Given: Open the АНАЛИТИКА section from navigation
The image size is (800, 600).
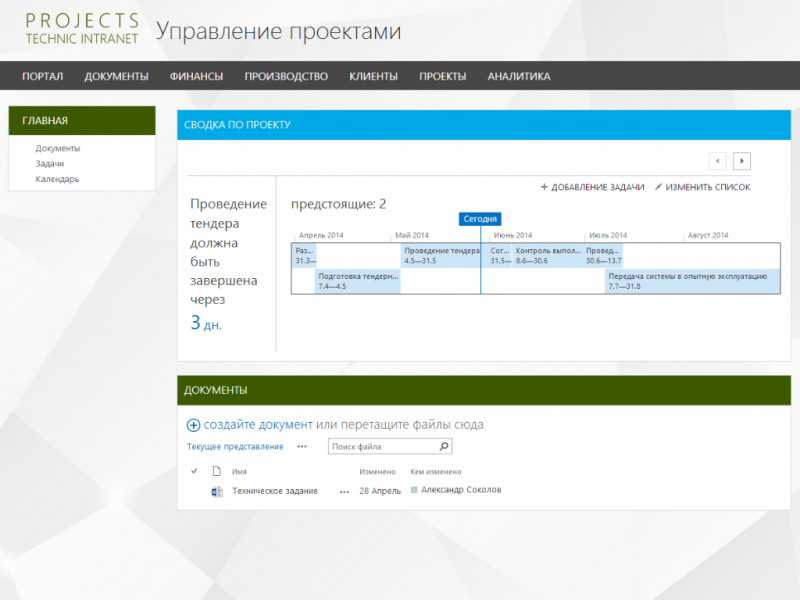Looking at the screenshot, I should pyautogui.click(x=518, y=75).
